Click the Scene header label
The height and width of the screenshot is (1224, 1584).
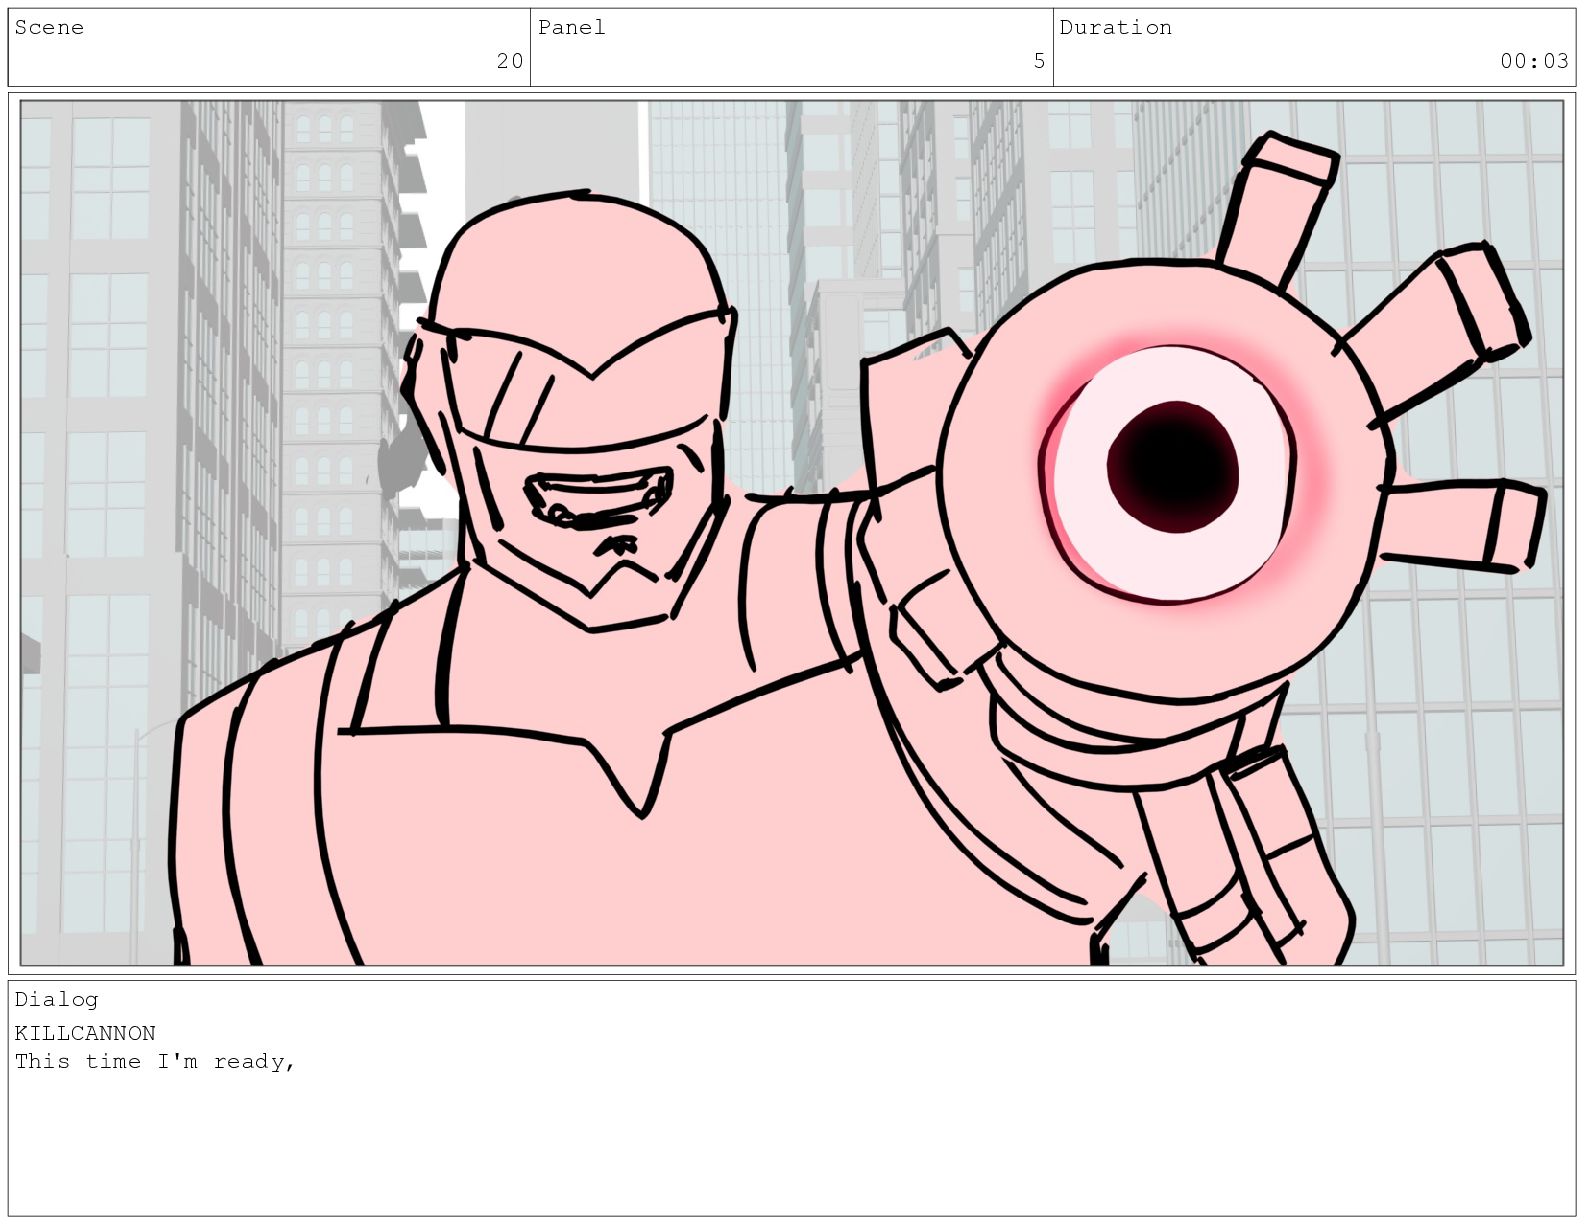pyautogui.click(x=49, y=28)
